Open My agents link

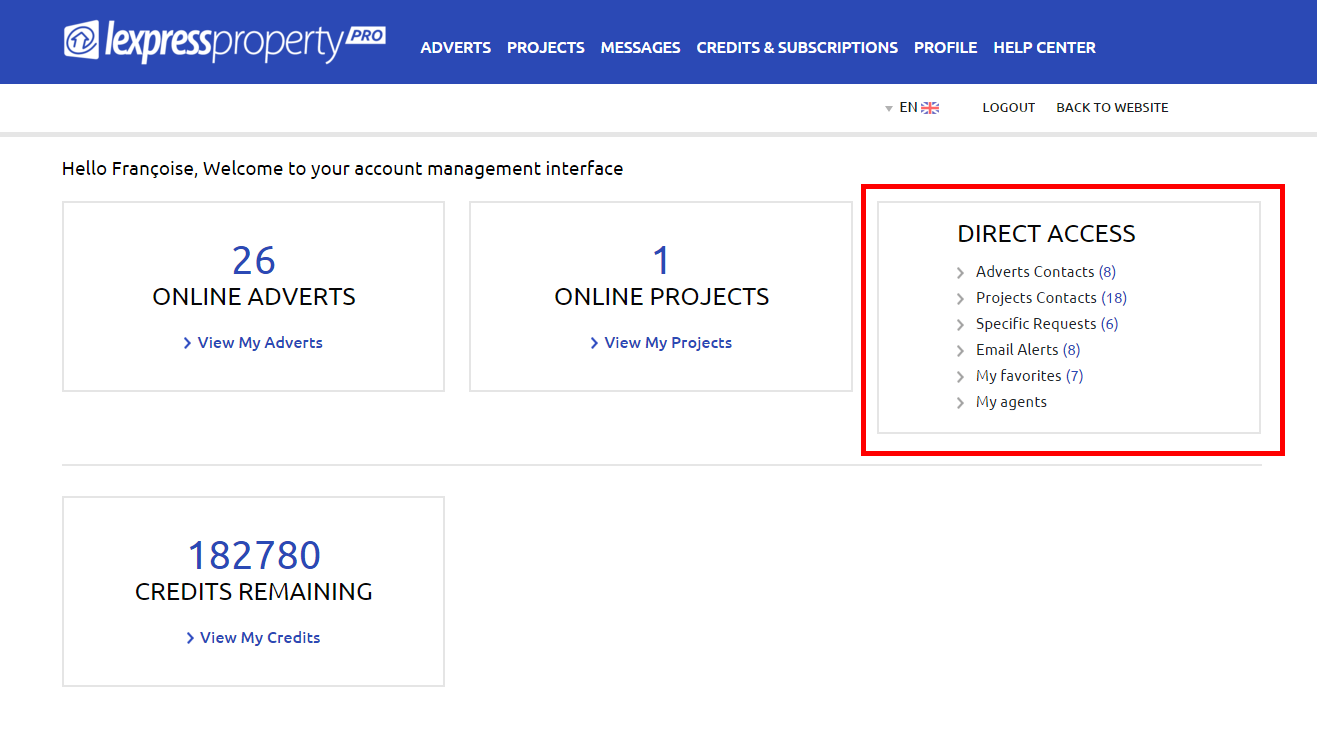click(x=1012, y=402)
